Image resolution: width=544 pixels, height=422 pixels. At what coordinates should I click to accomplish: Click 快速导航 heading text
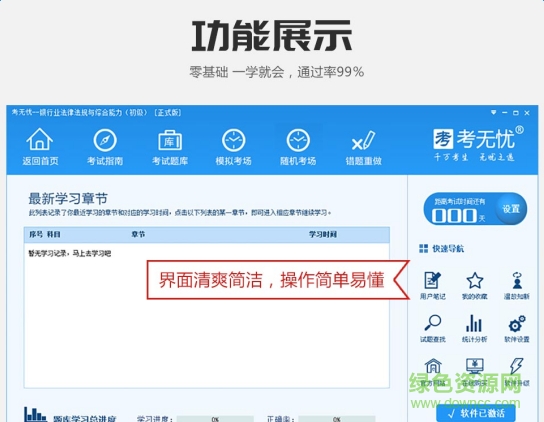click(448, 248)
